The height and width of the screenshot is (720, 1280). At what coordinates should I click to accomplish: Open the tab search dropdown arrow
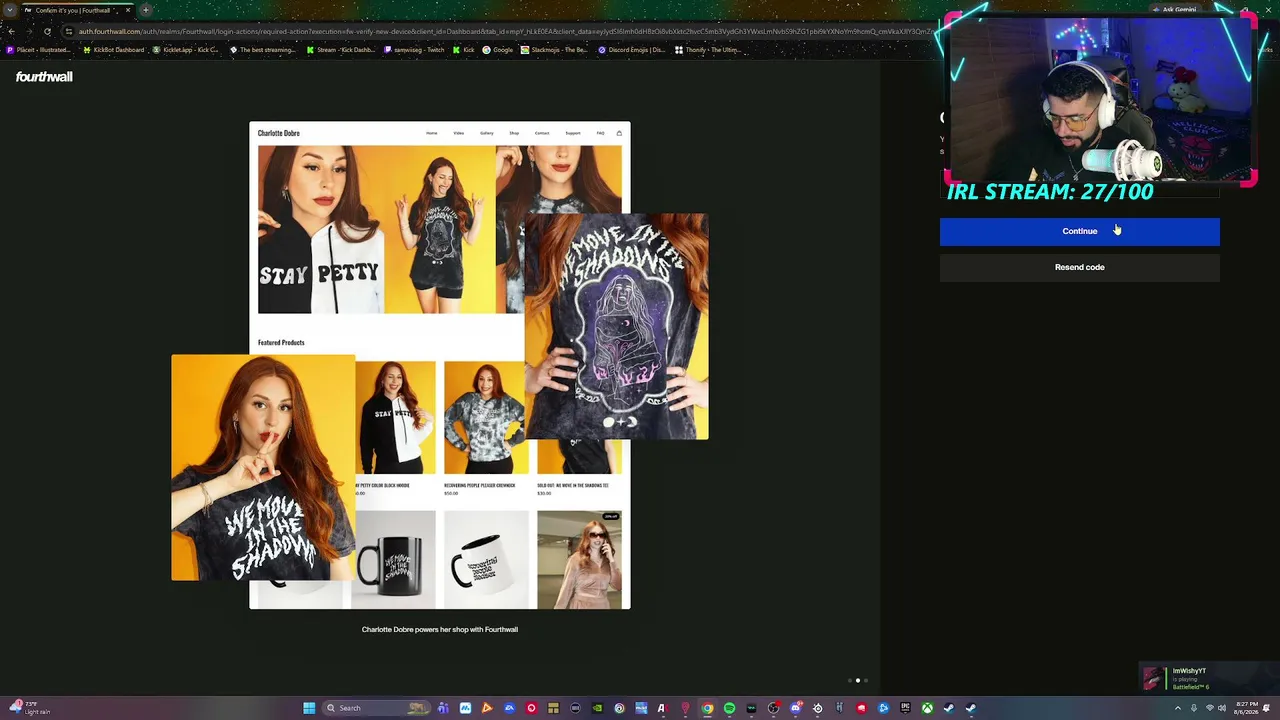coord(10,10)
